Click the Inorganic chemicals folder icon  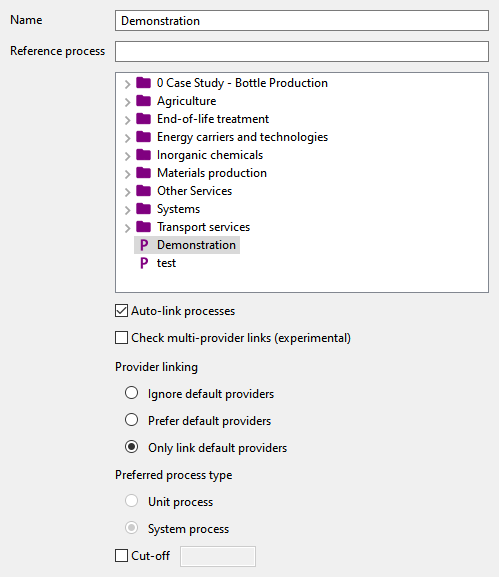coord(144,155)
